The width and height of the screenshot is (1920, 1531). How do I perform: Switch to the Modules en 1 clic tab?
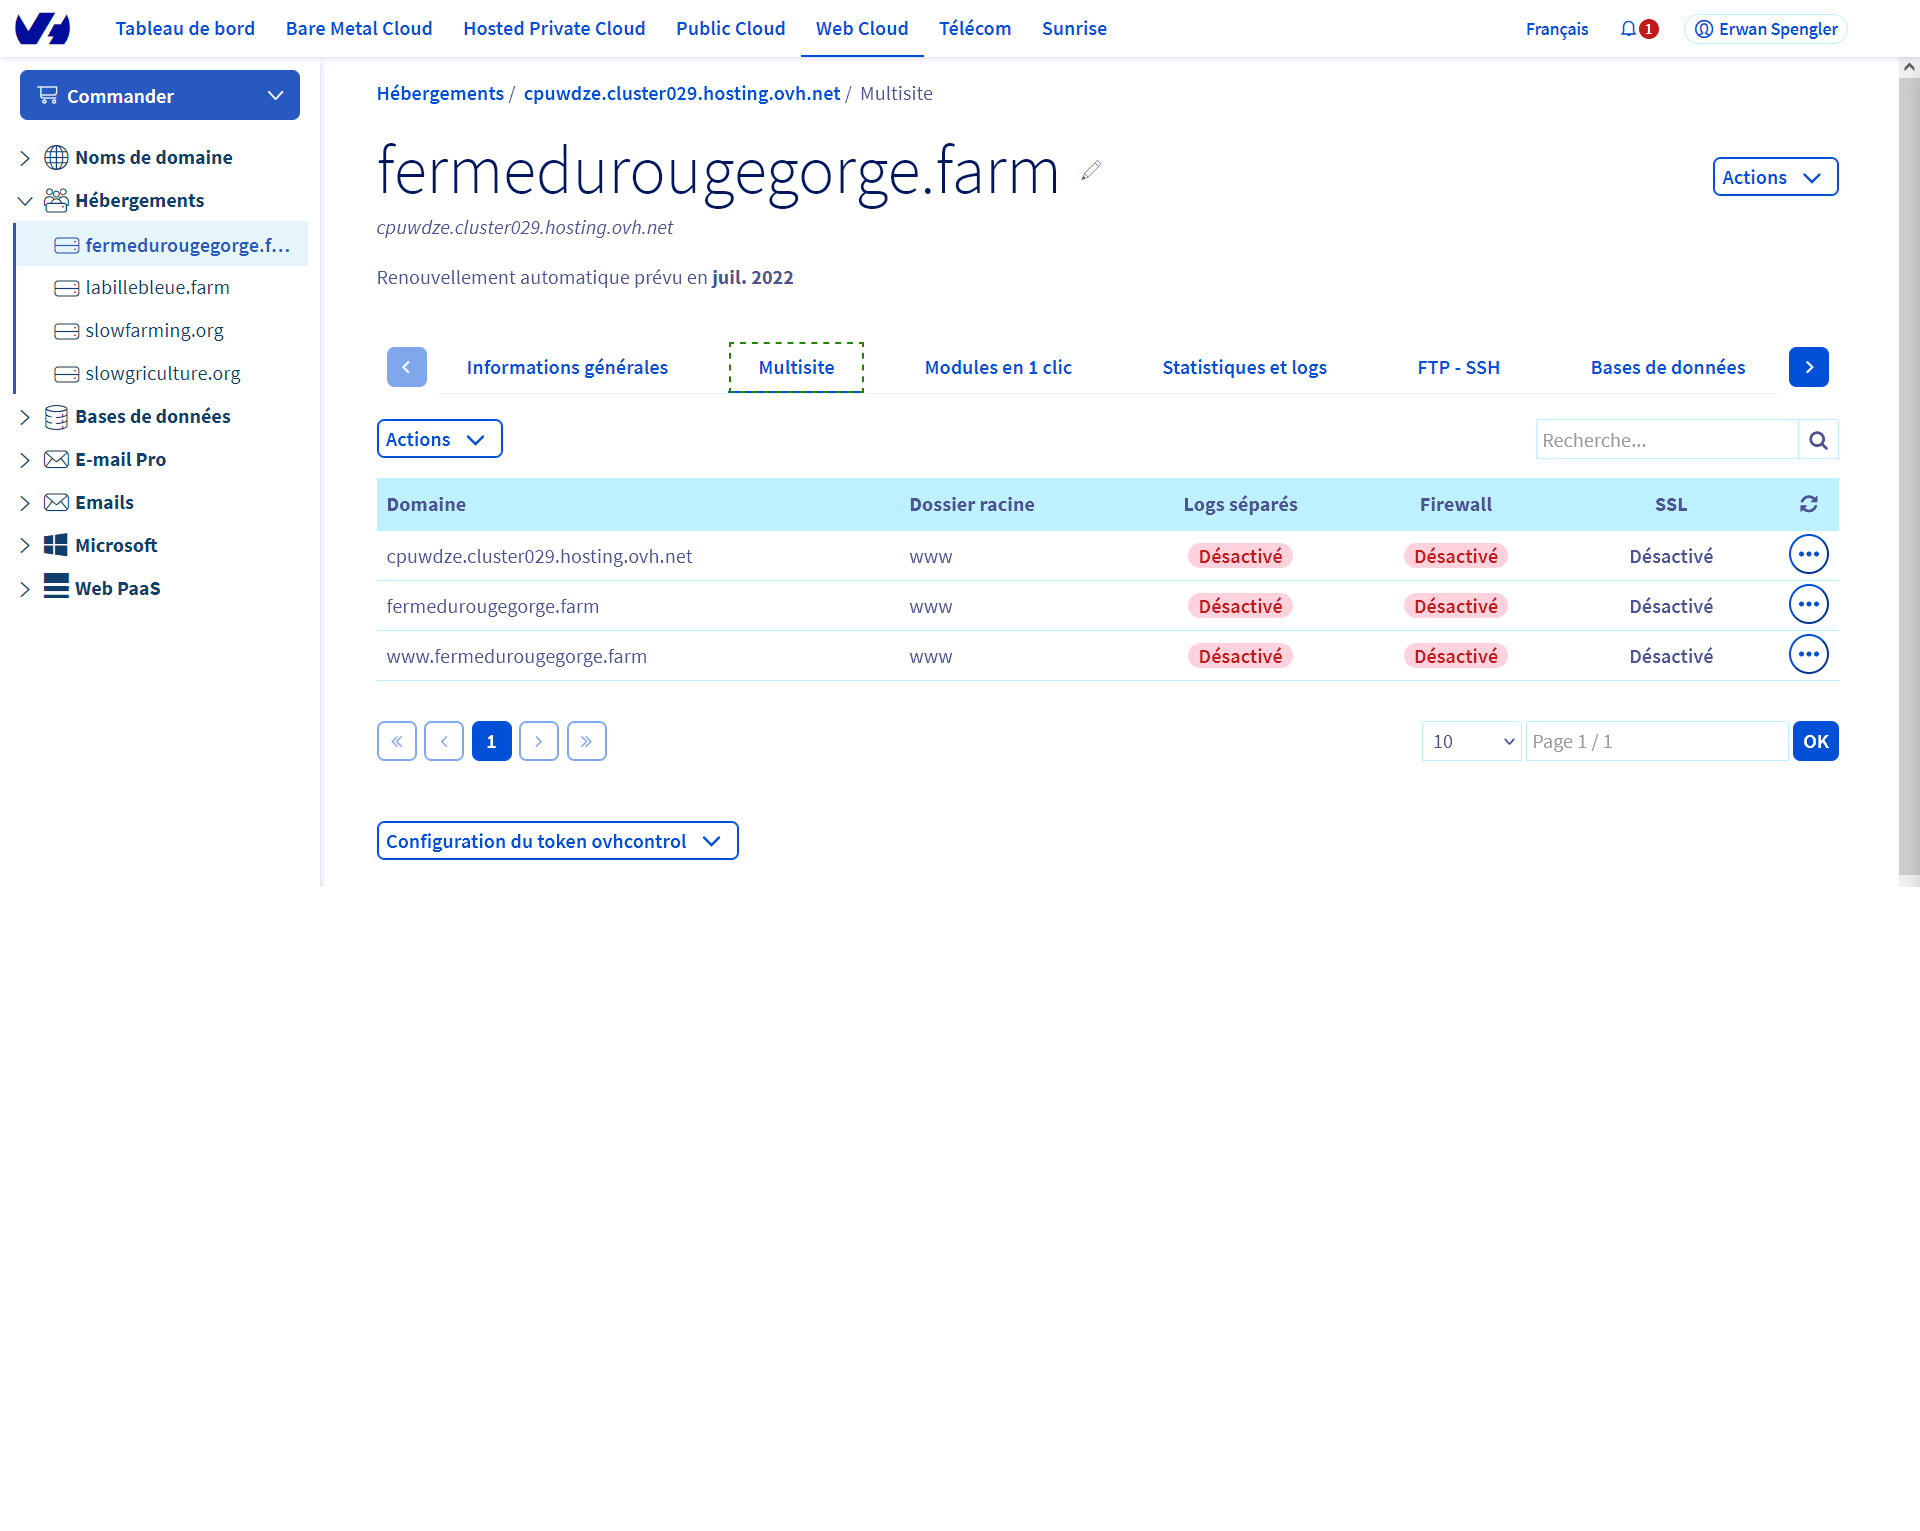(x=998, y=367)
